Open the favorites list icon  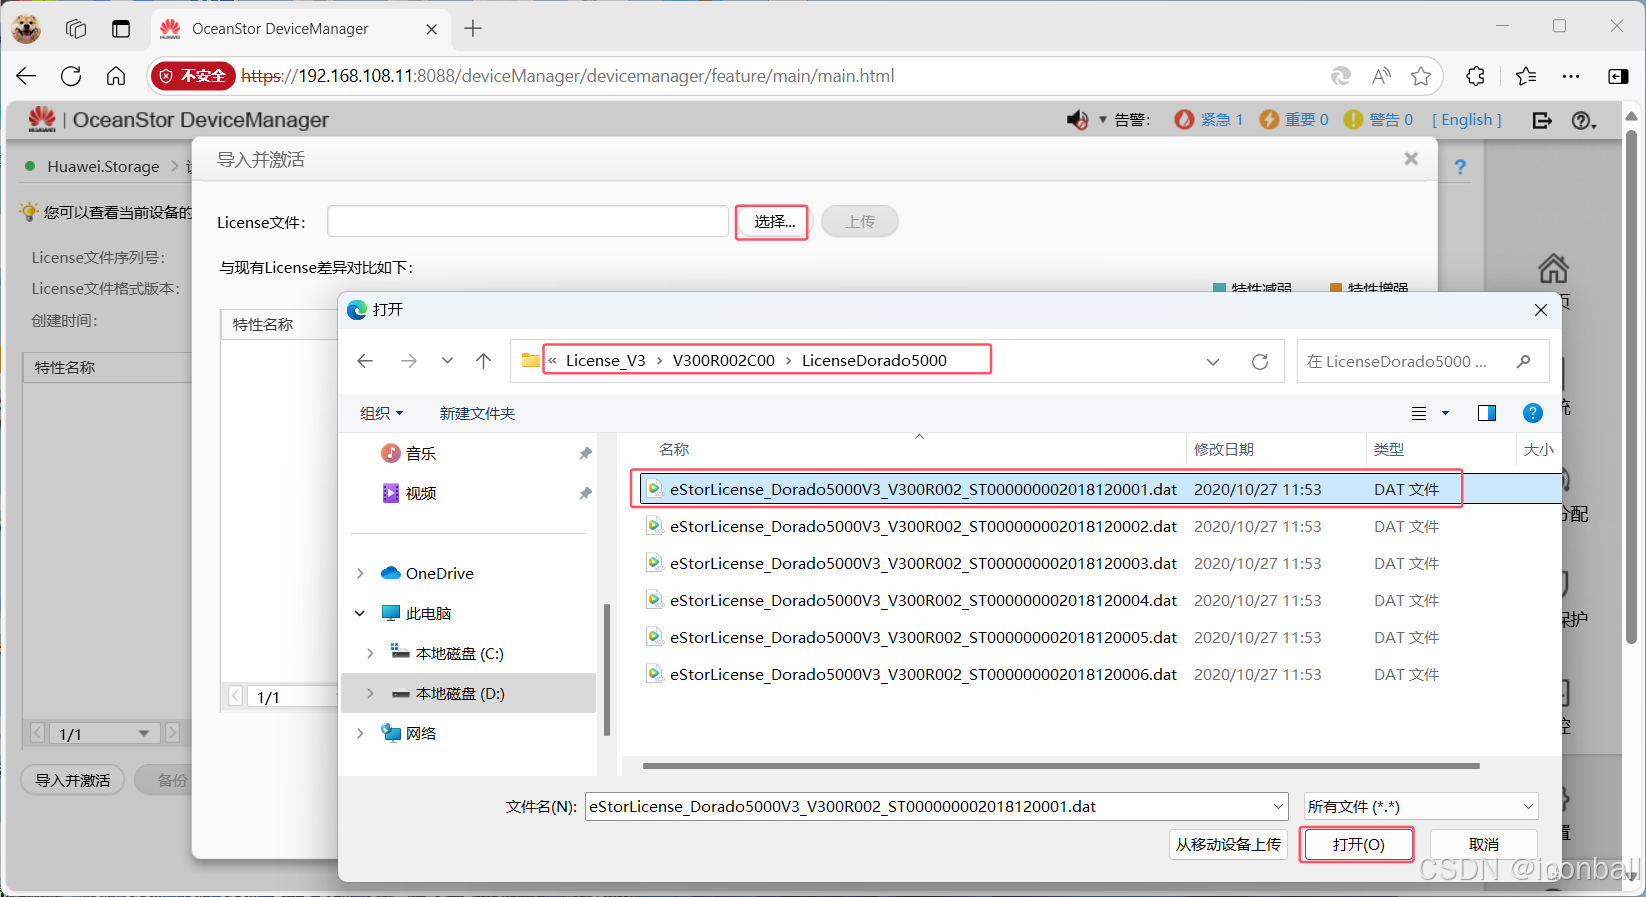(1526, 76)
